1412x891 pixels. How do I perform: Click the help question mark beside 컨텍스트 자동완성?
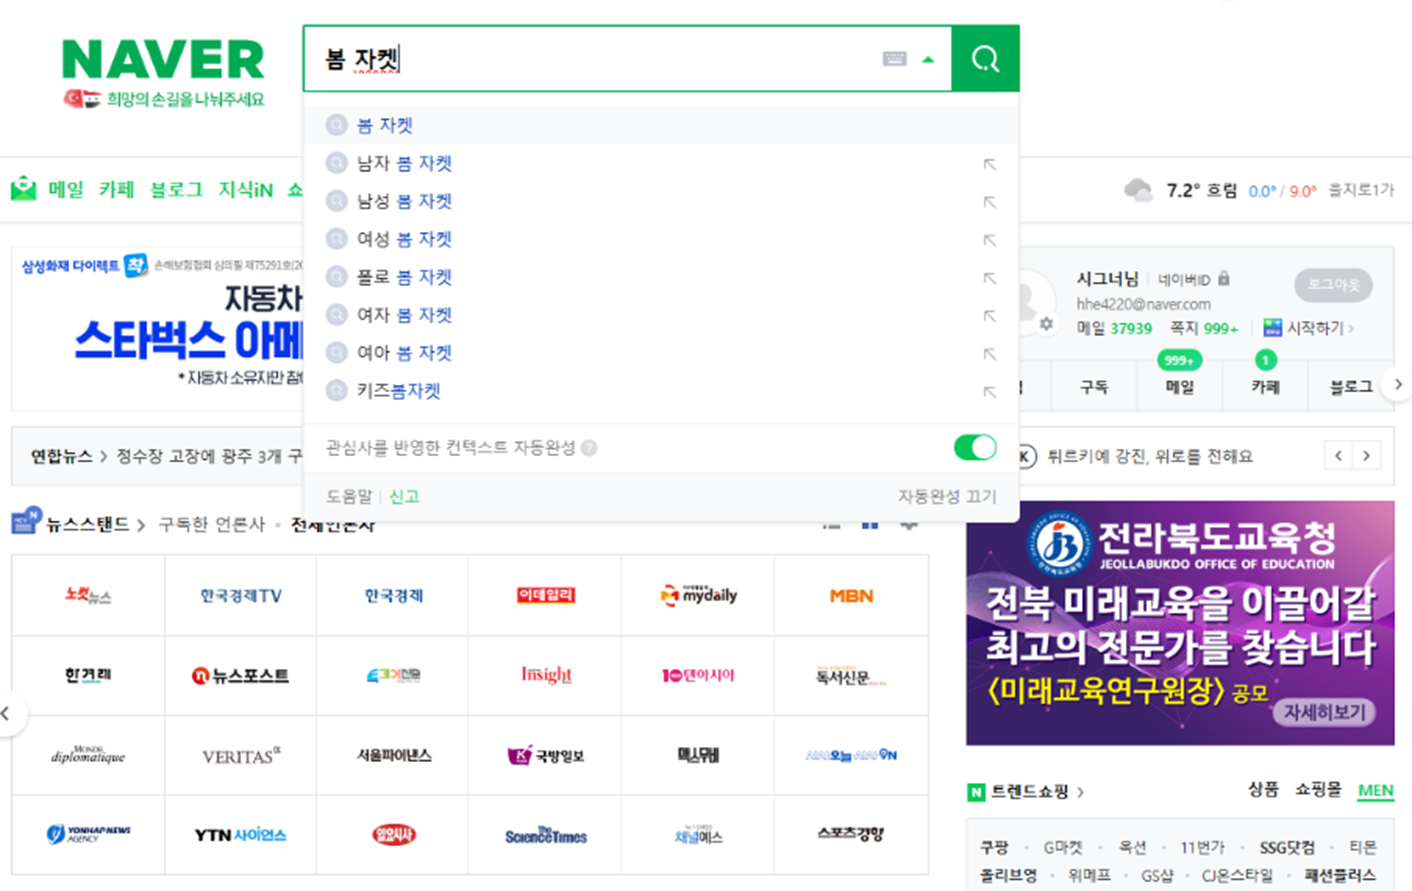tap(589, 448)
